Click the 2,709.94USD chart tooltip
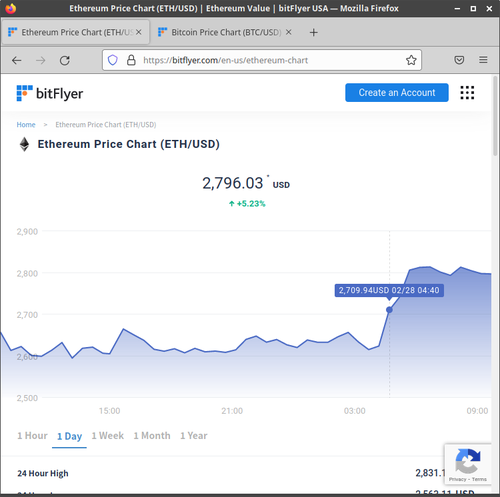Image resolution: width=500 pixels, height=497 pixels. point(389,290)
